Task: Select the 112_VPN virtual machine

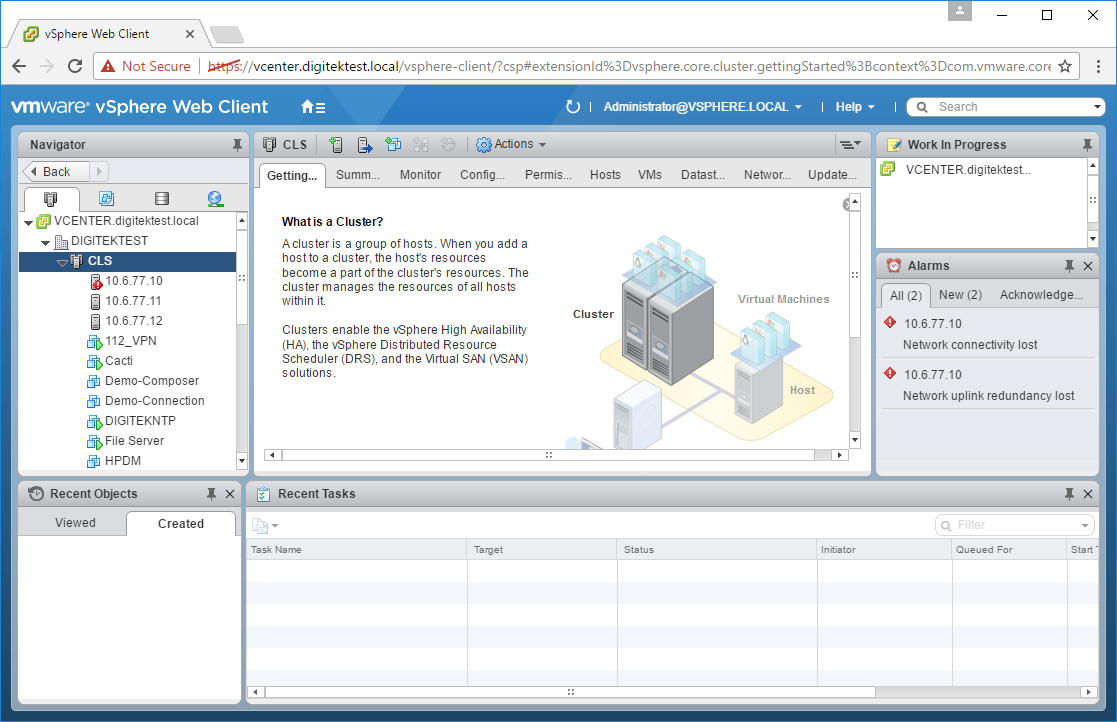Action: (130, 340)
